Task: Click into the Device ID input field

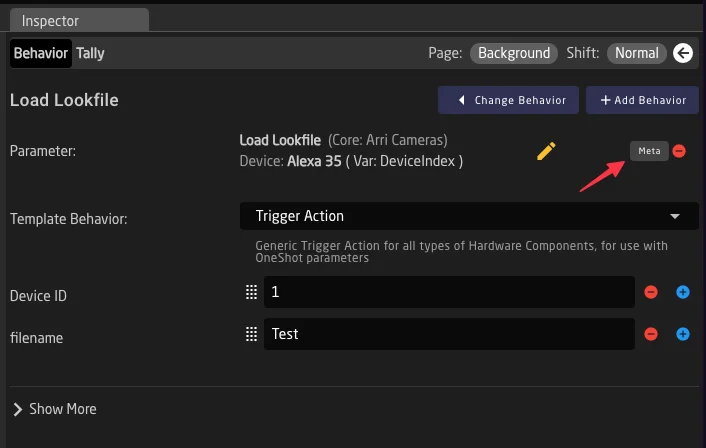Action: 449,292
